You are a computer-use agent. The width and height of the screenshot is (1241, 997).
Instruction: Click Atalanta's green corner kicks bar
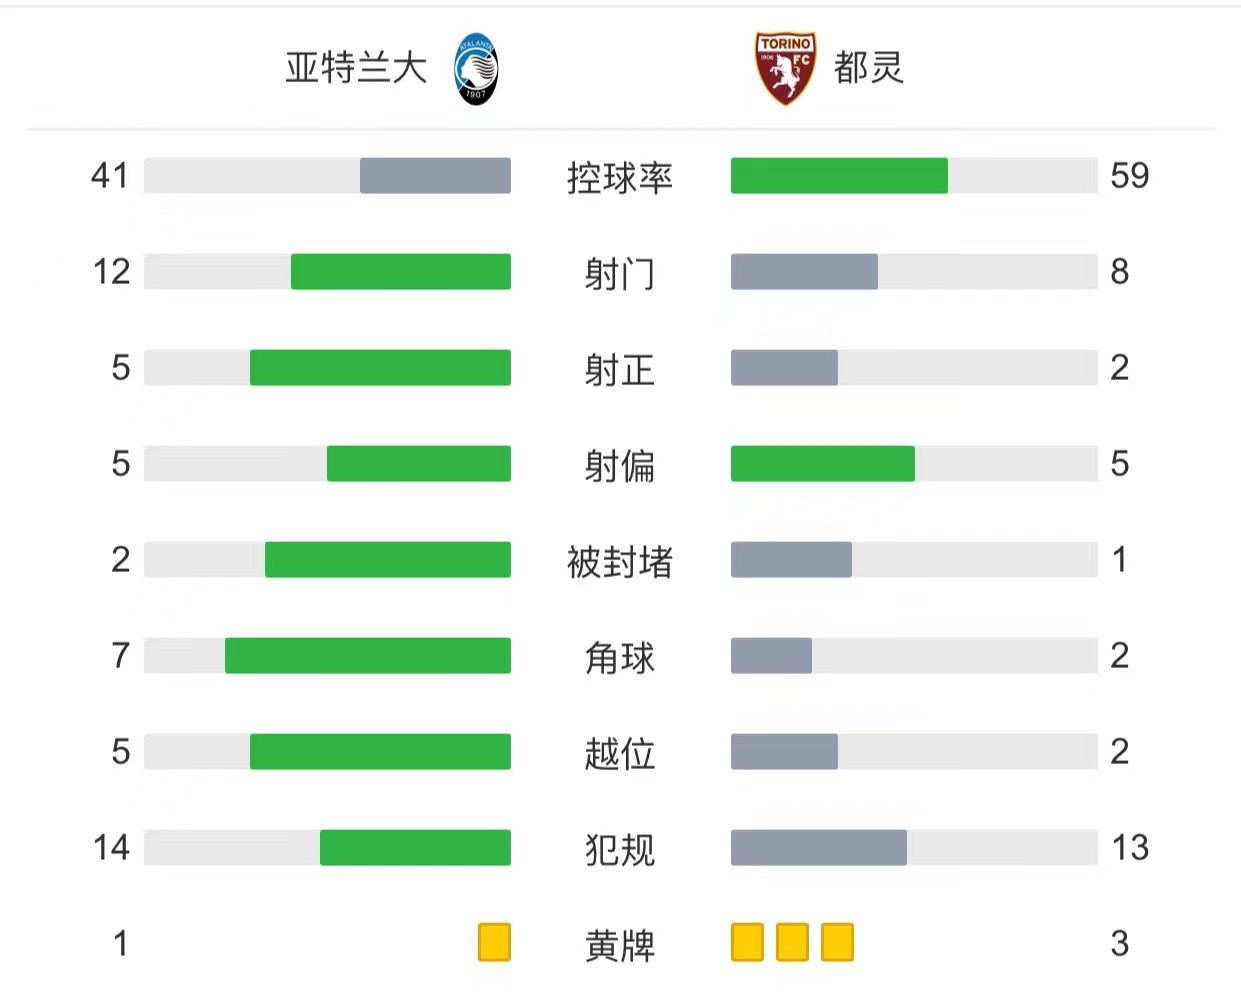(368, 655)
